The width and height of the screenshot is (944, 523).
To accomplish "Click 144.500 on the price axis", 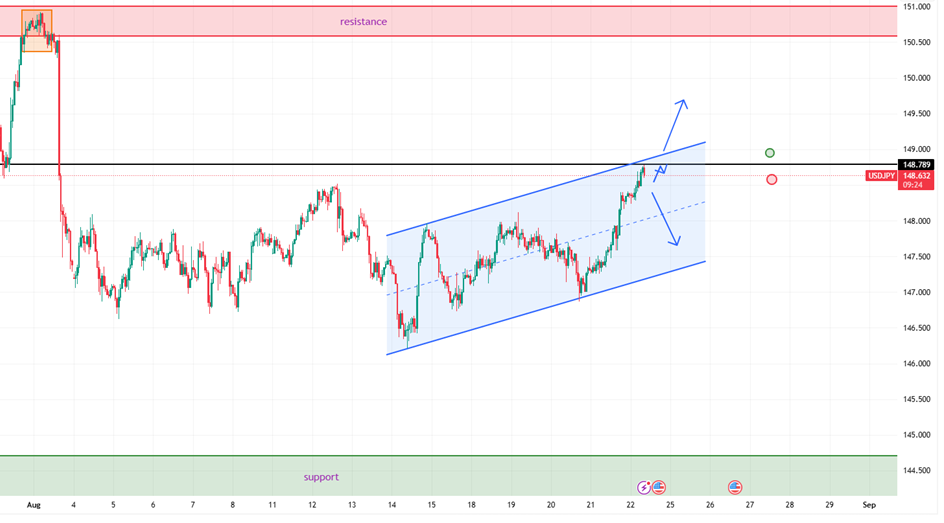I will click(x=917, y=471).
